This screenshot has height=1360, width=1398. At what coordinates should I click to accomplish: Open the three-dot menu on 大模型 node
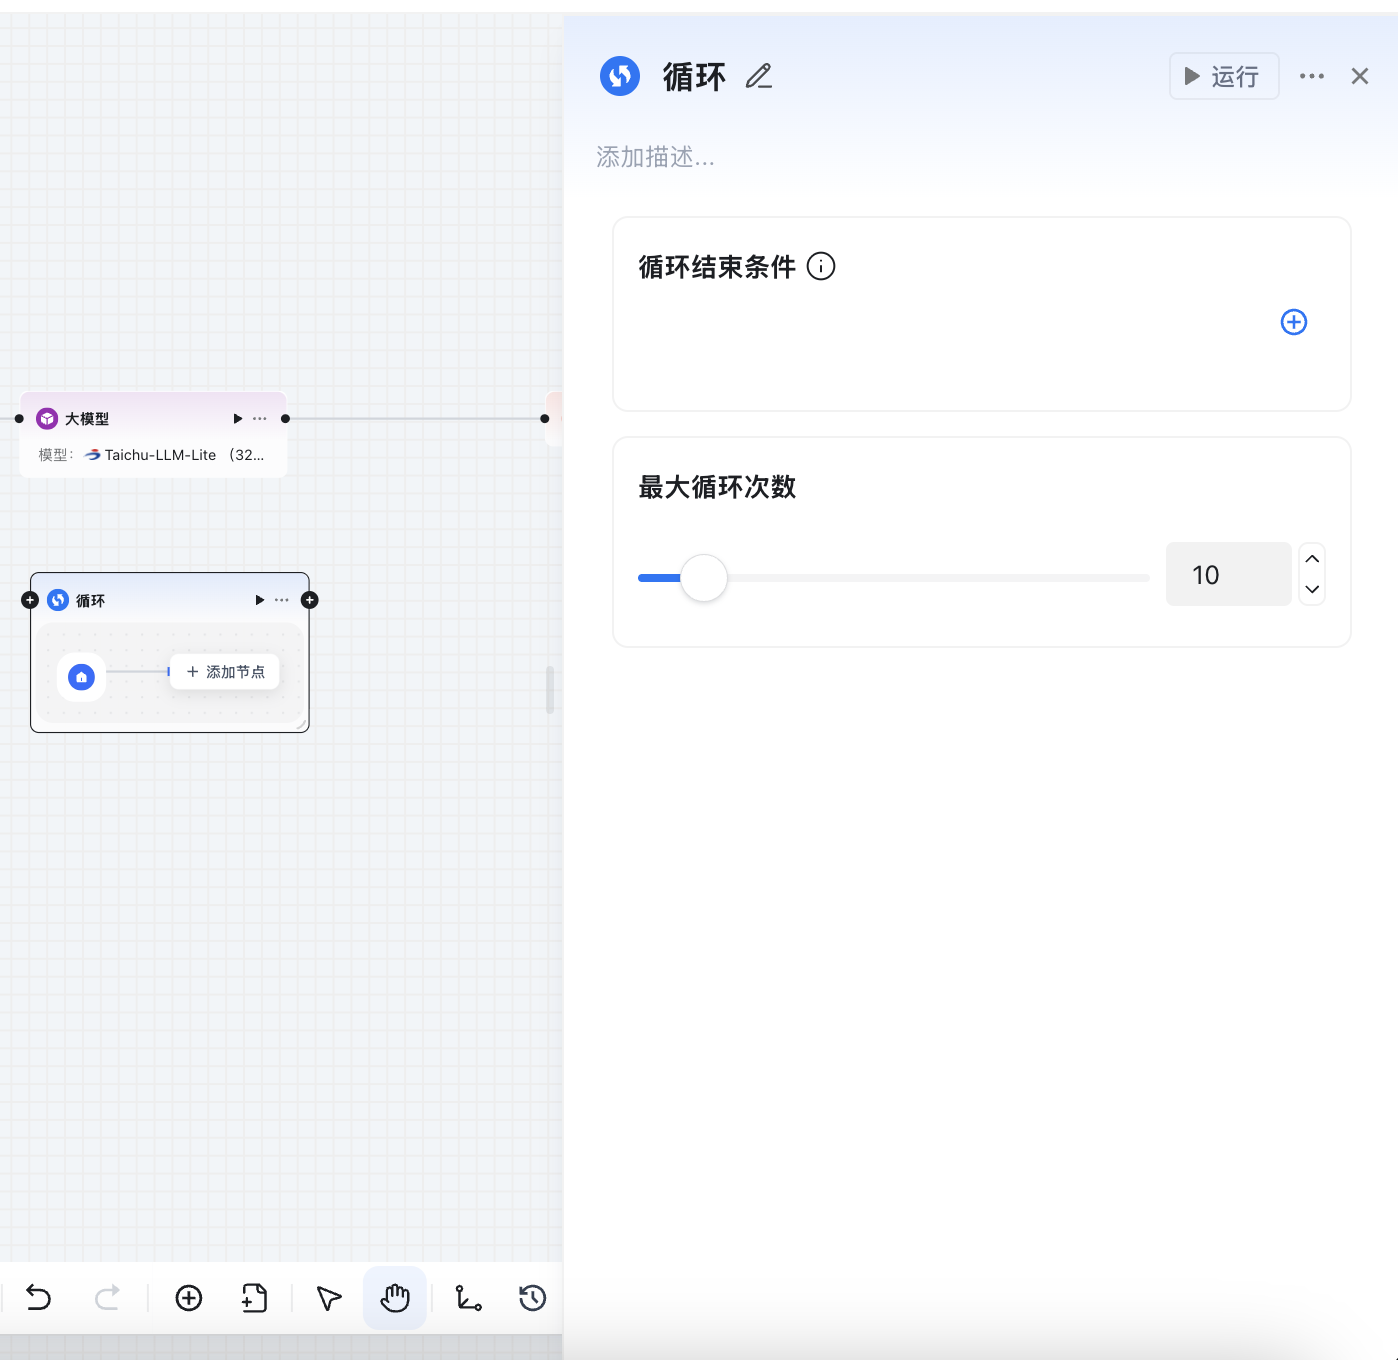(x=260, y=419)
